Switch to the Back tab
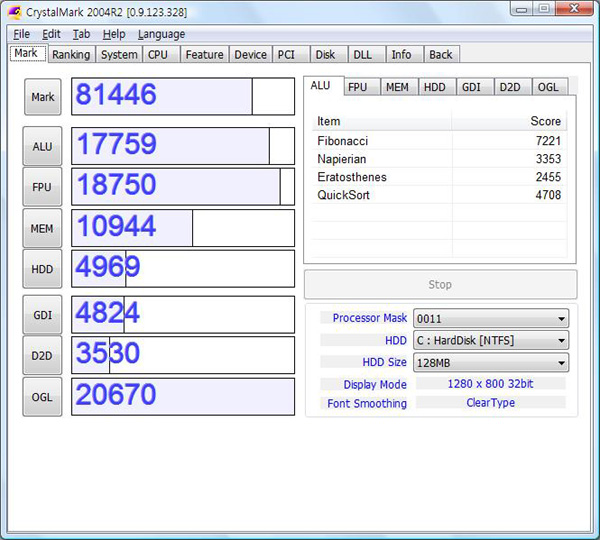The width and height of the screenshot is (600, 540). (442, 55)
